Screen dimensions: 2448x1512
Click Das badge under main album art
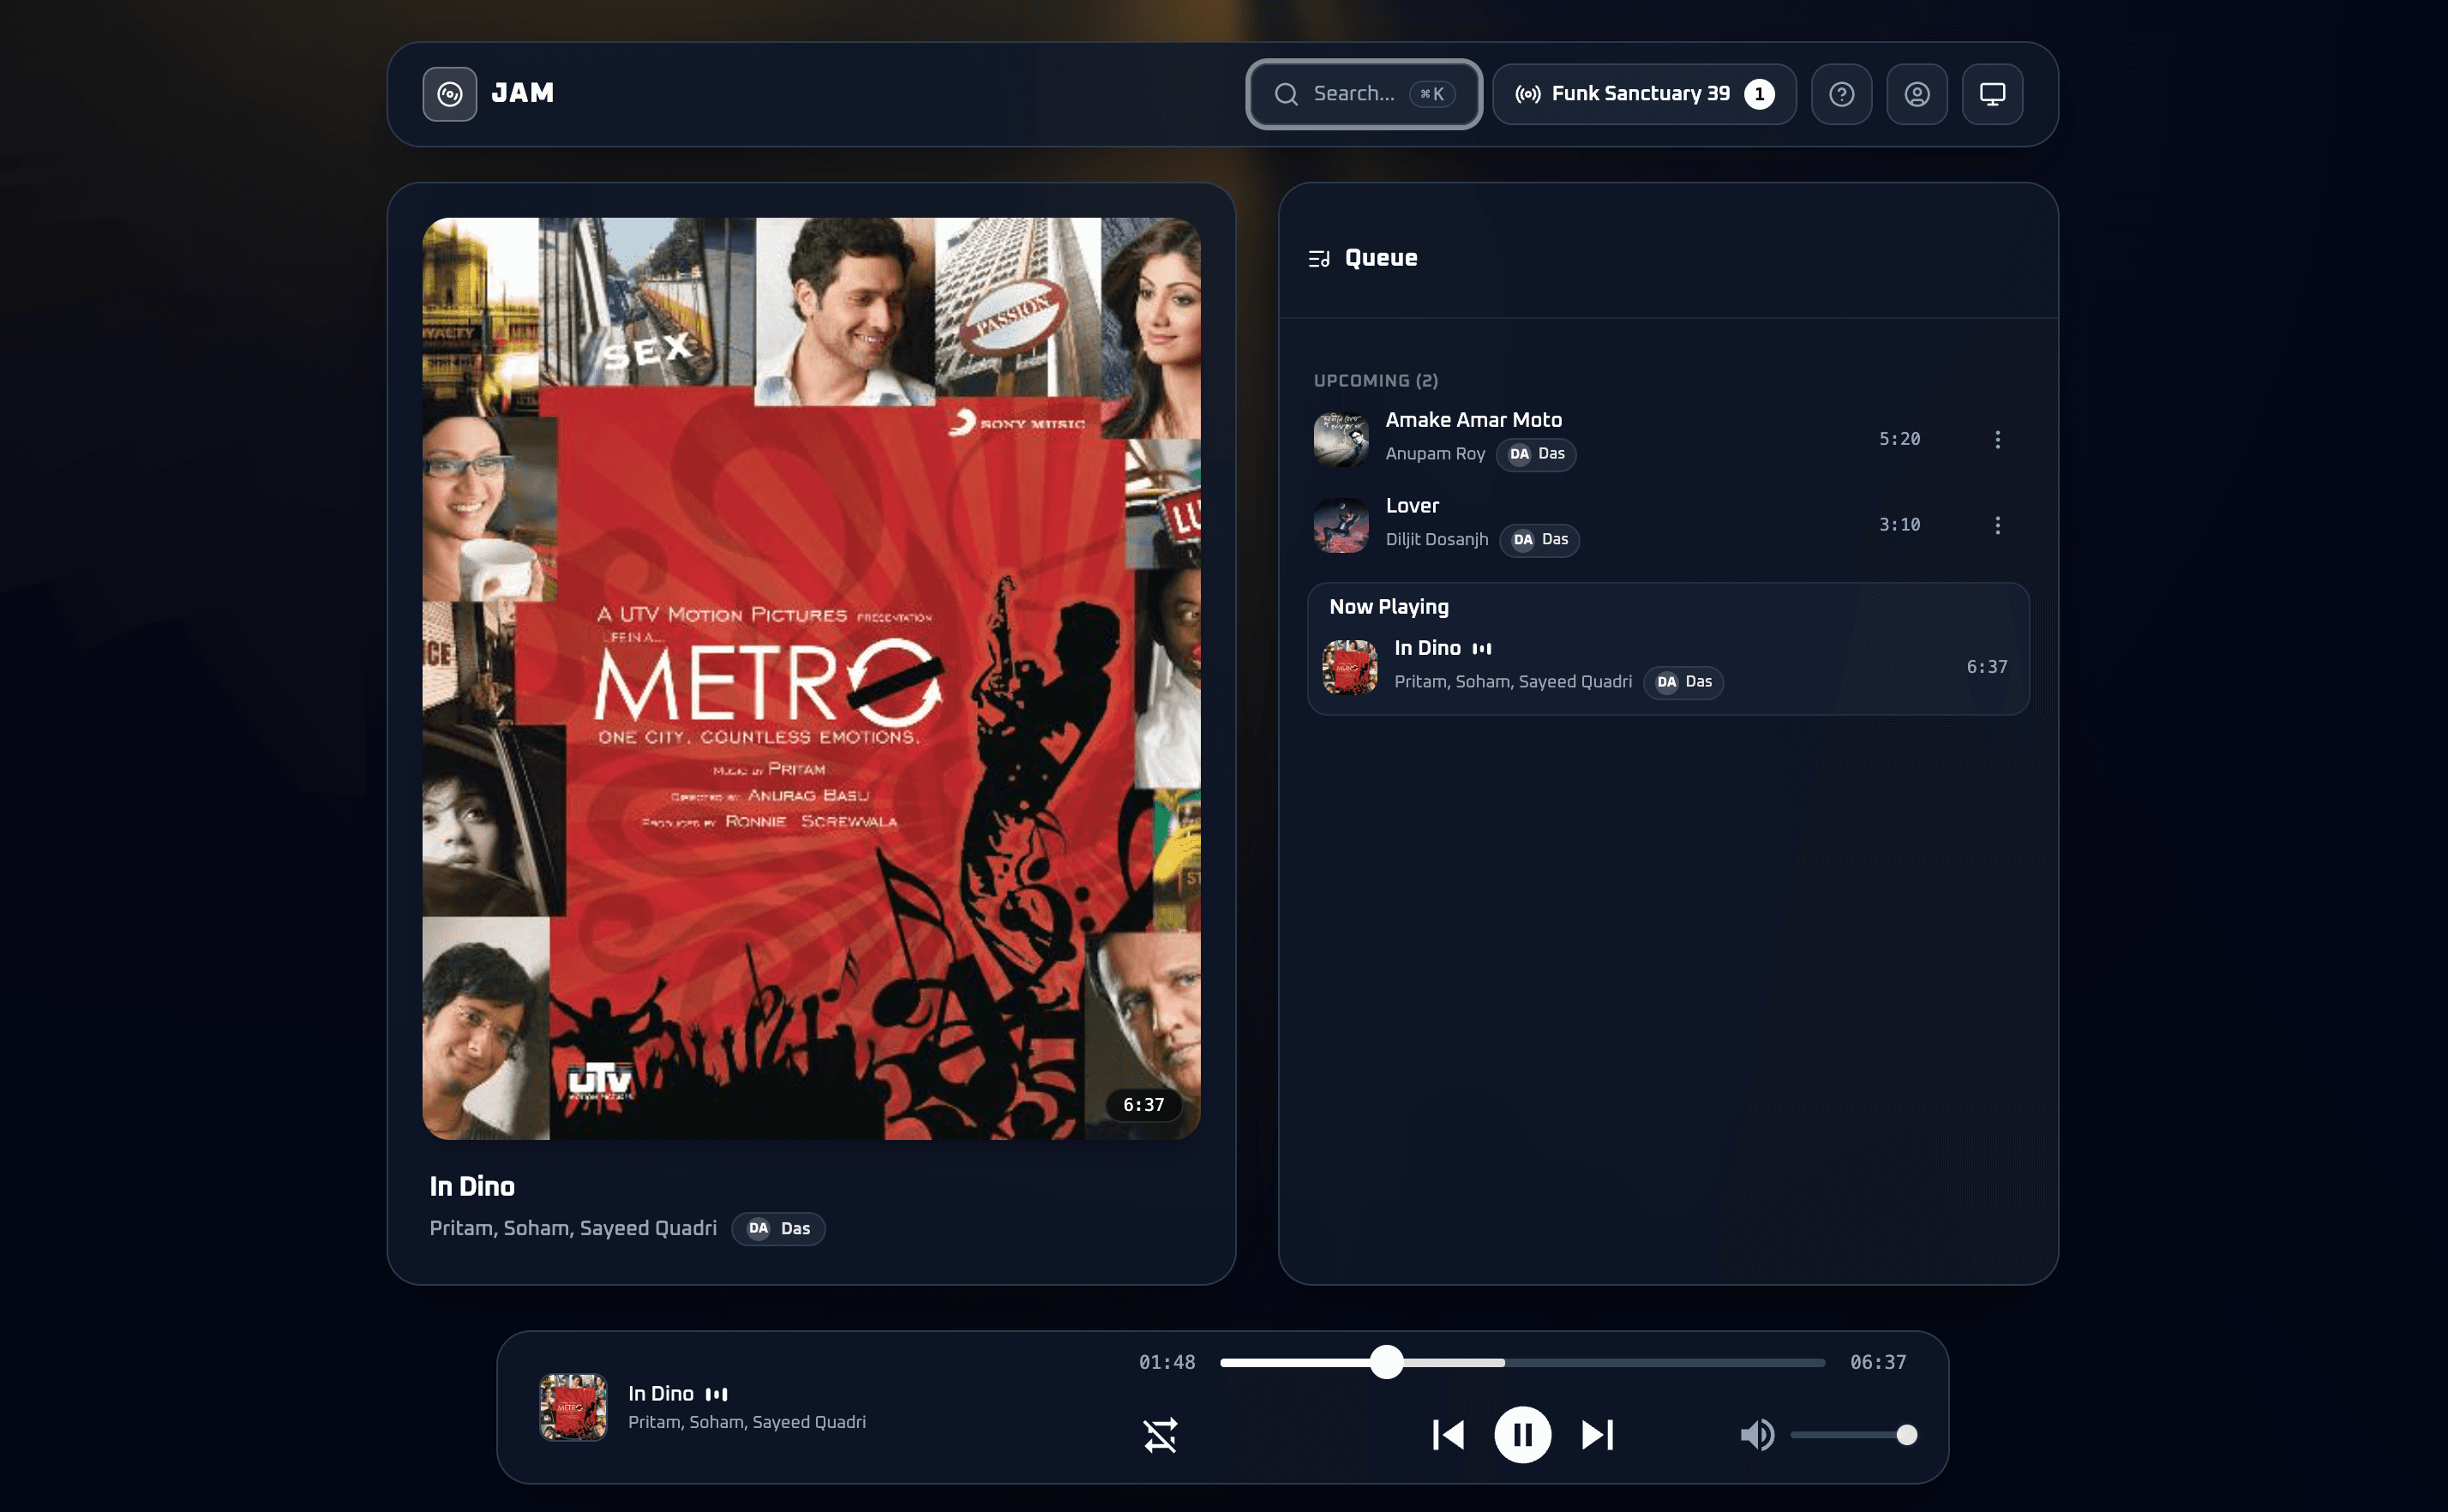[778, 1229]
